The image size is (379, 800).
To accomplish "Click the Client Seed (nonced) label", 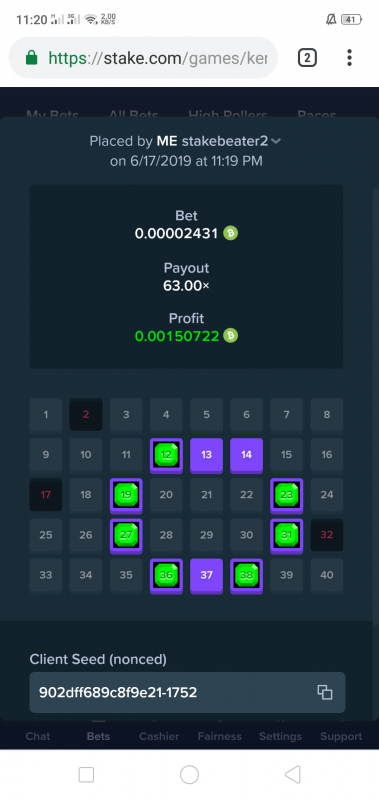I will click(98, 659).
